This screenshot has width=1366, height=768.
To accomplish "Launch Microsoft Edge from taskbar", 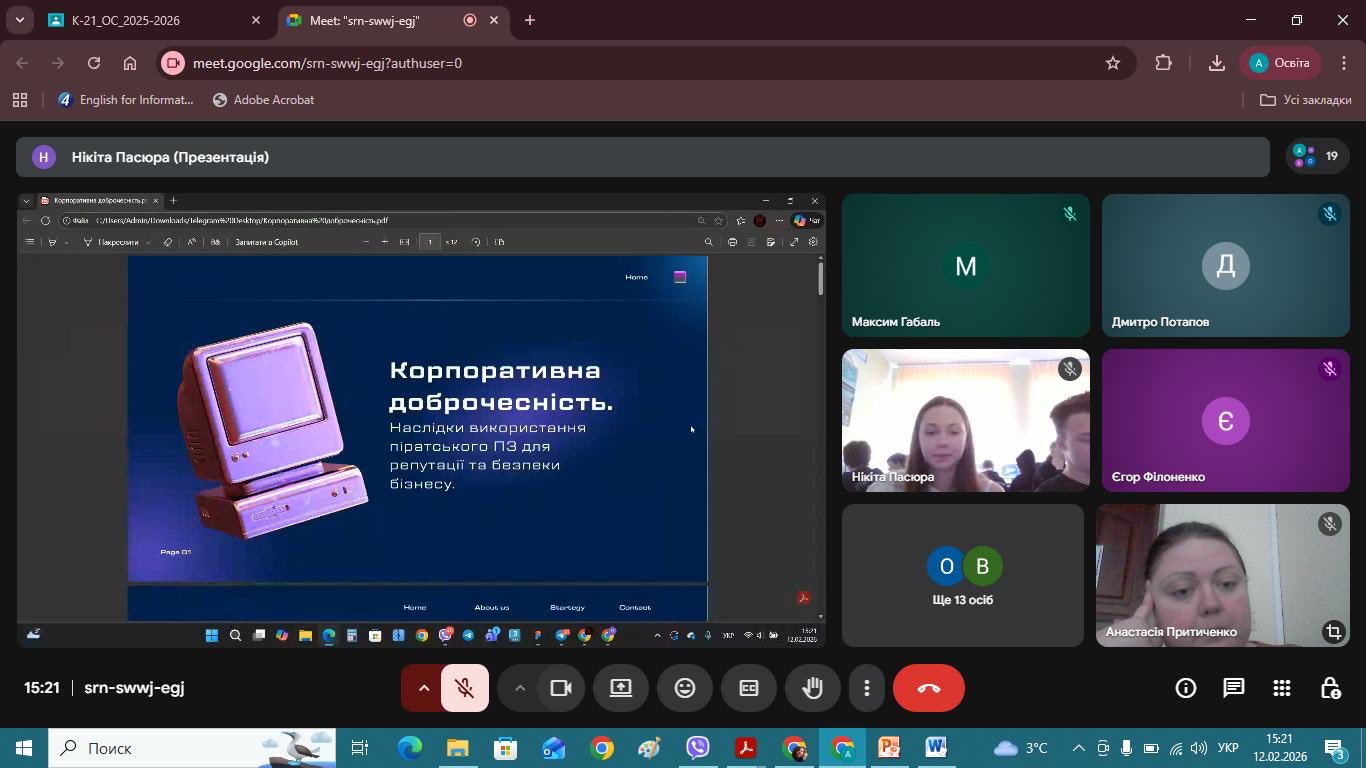I will (x=409, y=748).
